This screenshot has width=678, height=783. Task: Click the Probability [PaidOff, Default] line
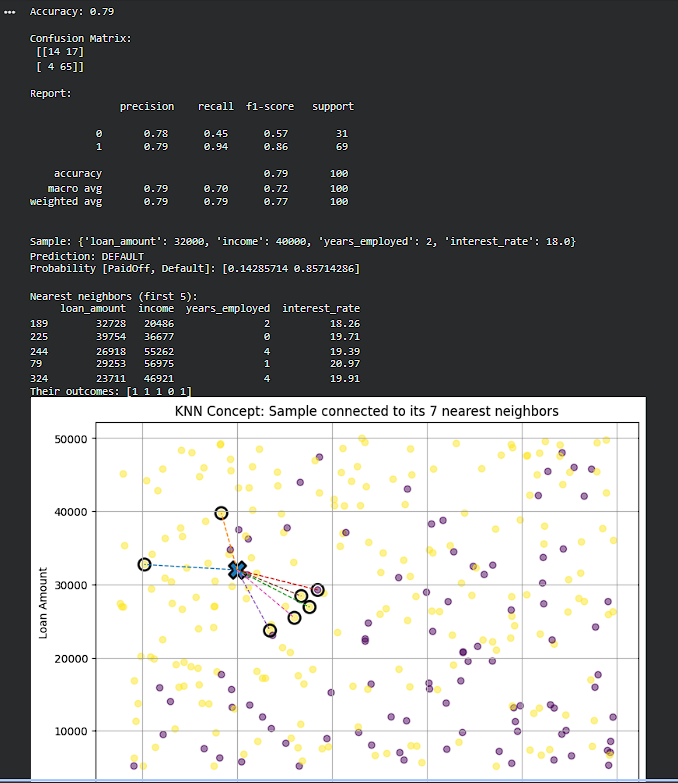click(195, 269)
